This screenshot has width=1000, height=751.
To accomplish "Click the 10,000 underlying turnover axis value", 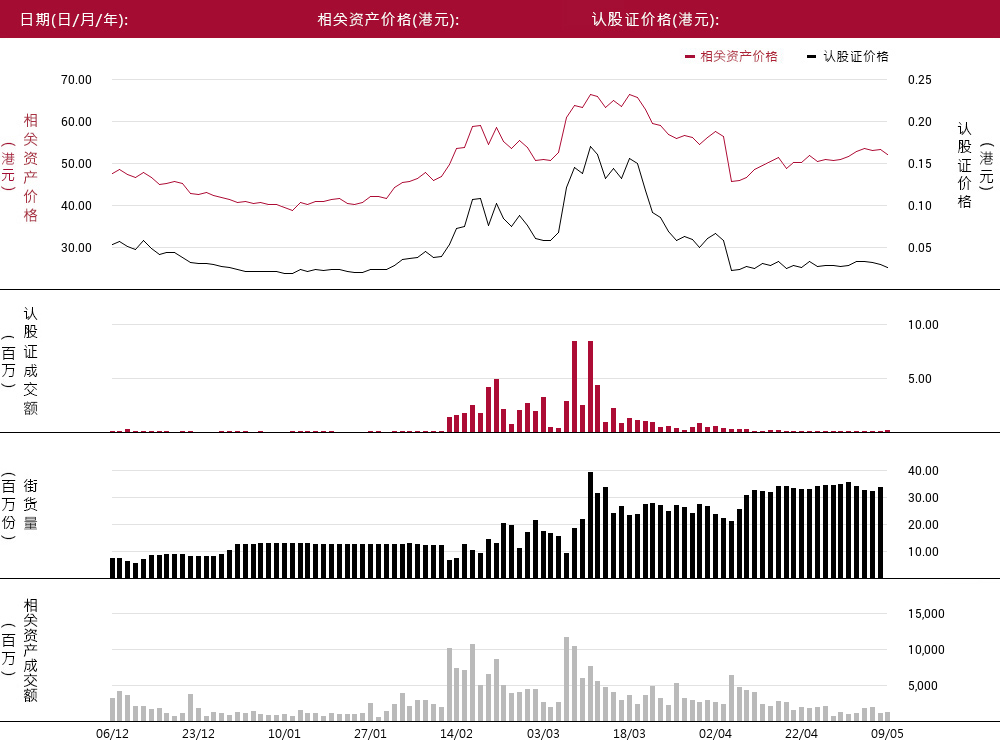I will click(x=926, y=650).
